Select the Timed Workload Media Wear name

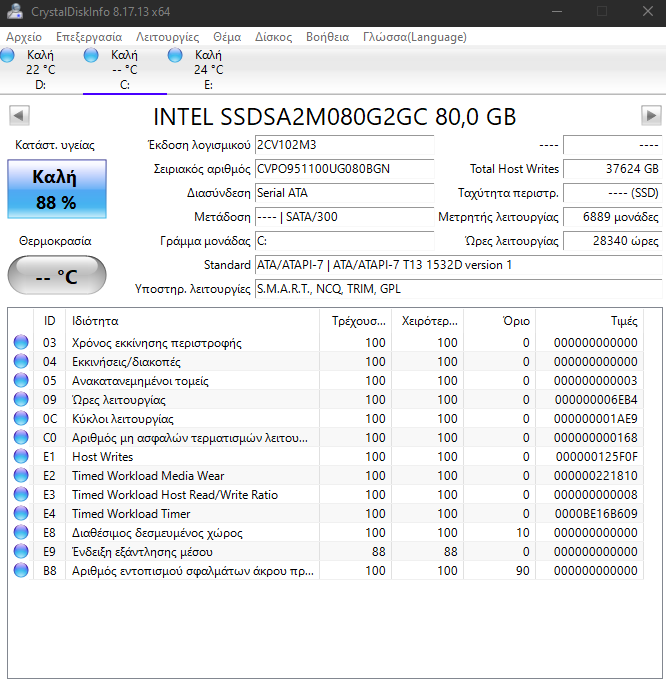148,475
